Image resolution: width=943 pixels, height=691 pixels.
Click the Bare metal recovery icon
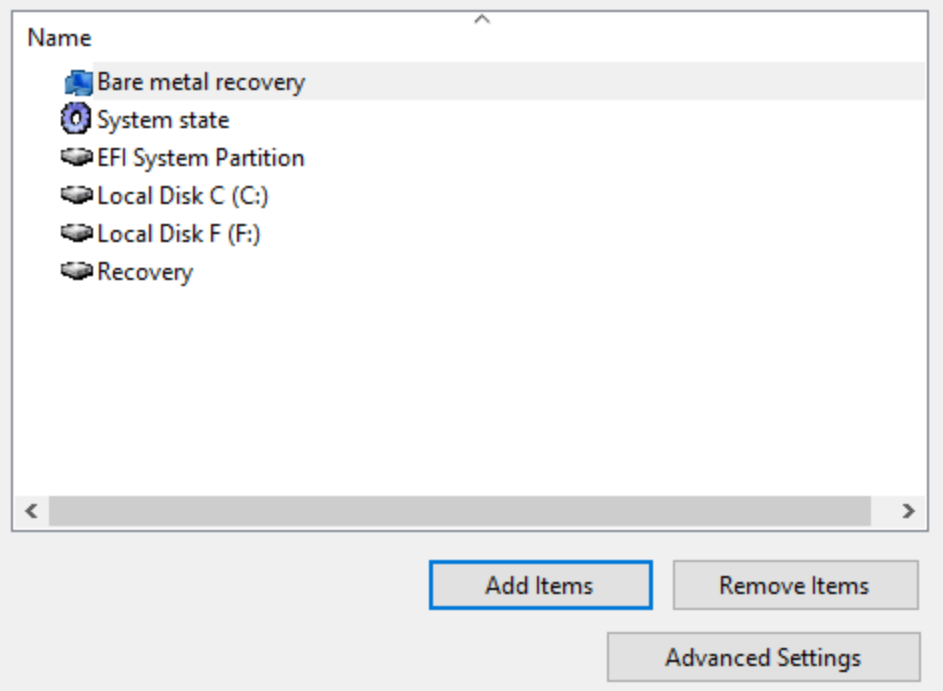coord(77,82)
